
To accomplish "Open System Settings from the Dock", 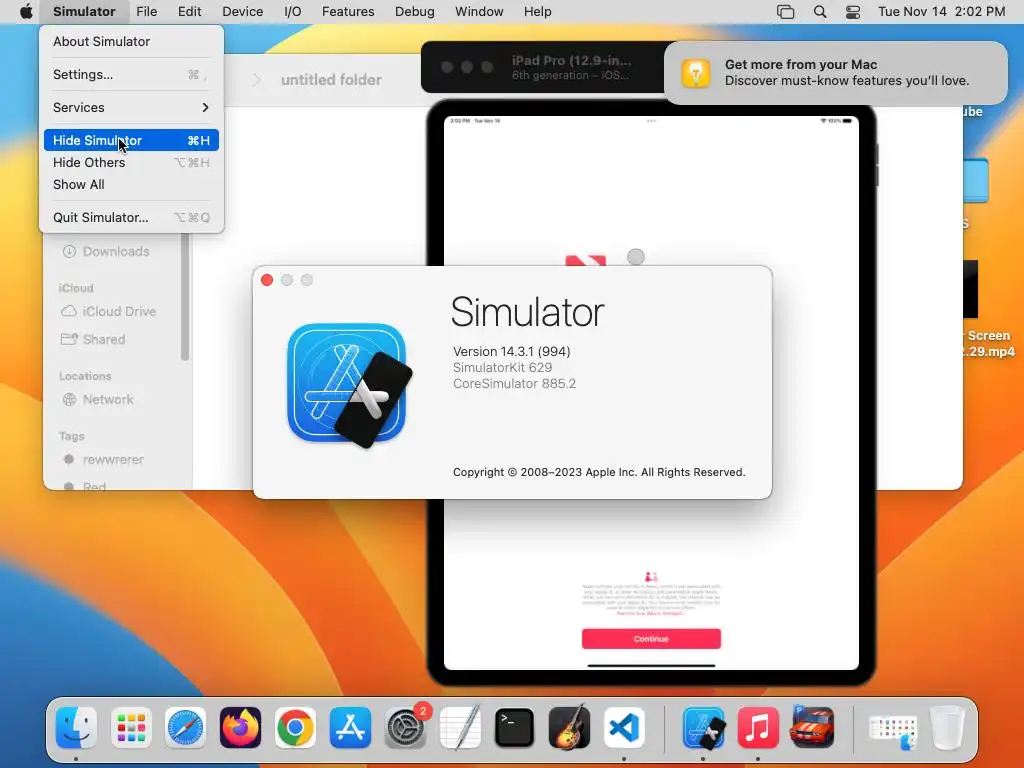I will 405,728.
